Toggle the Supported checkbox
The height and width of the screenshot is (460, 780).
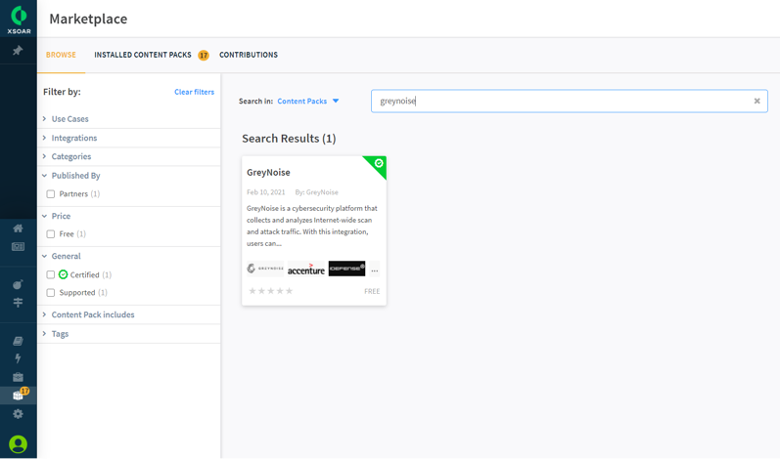pyautogui.click(x=51, y=292)
